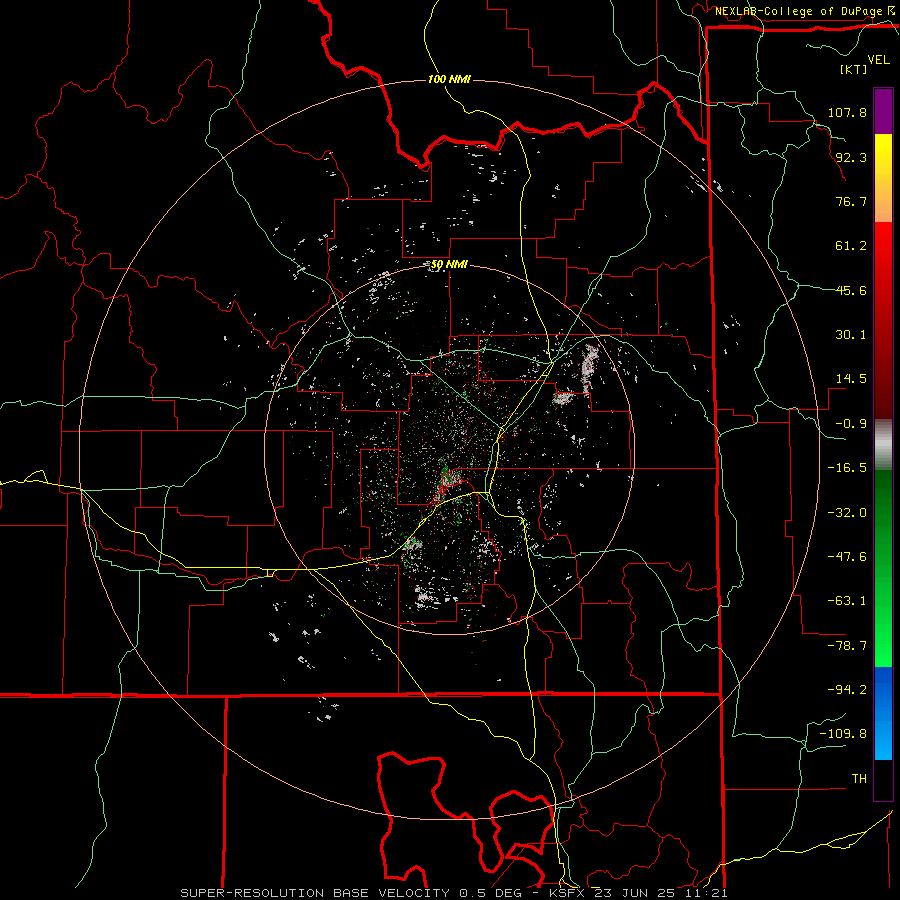Select the 45.6 scale value

[x=851, y=290]
